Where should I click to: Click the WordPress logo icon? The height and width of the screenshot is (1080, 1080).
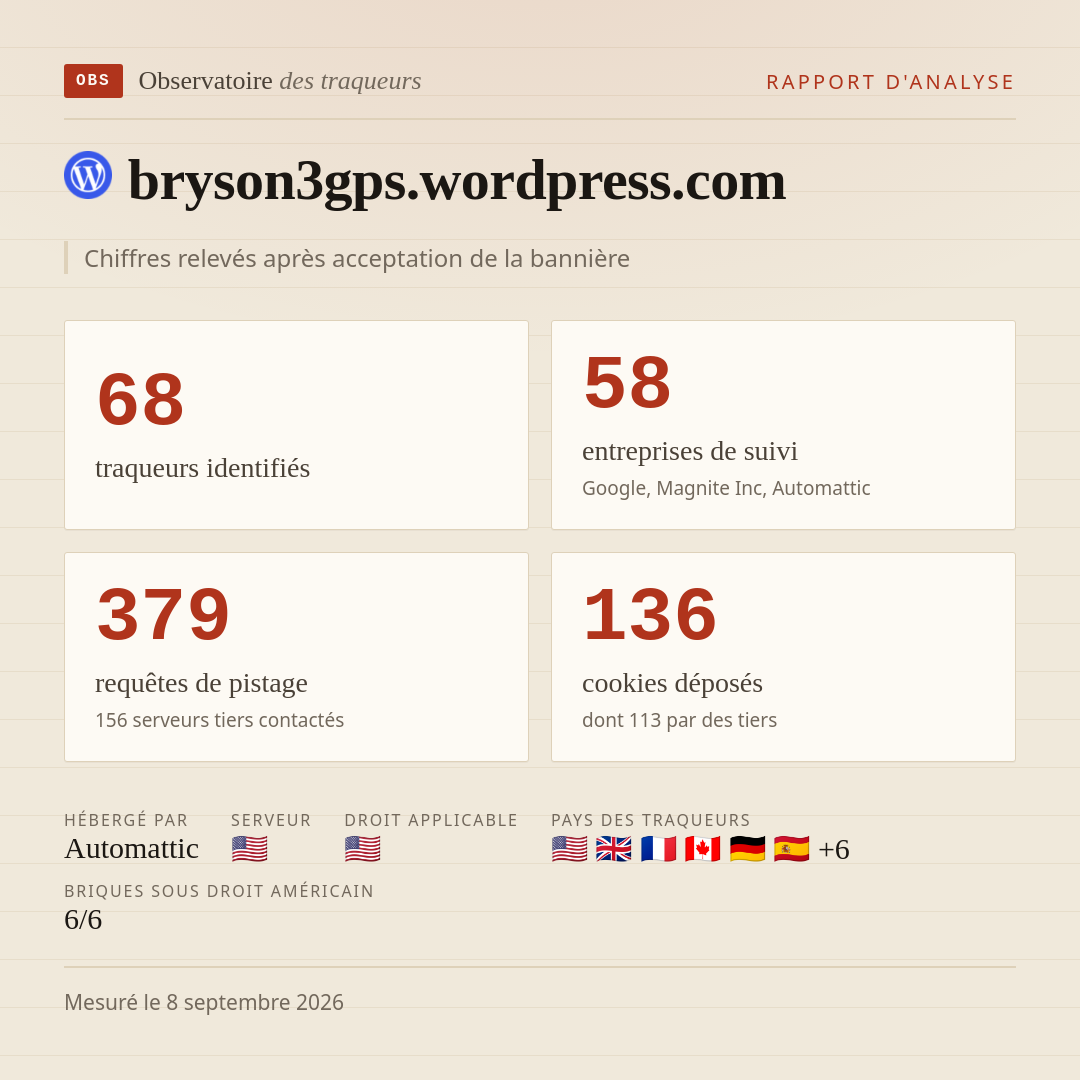[88, 175]
